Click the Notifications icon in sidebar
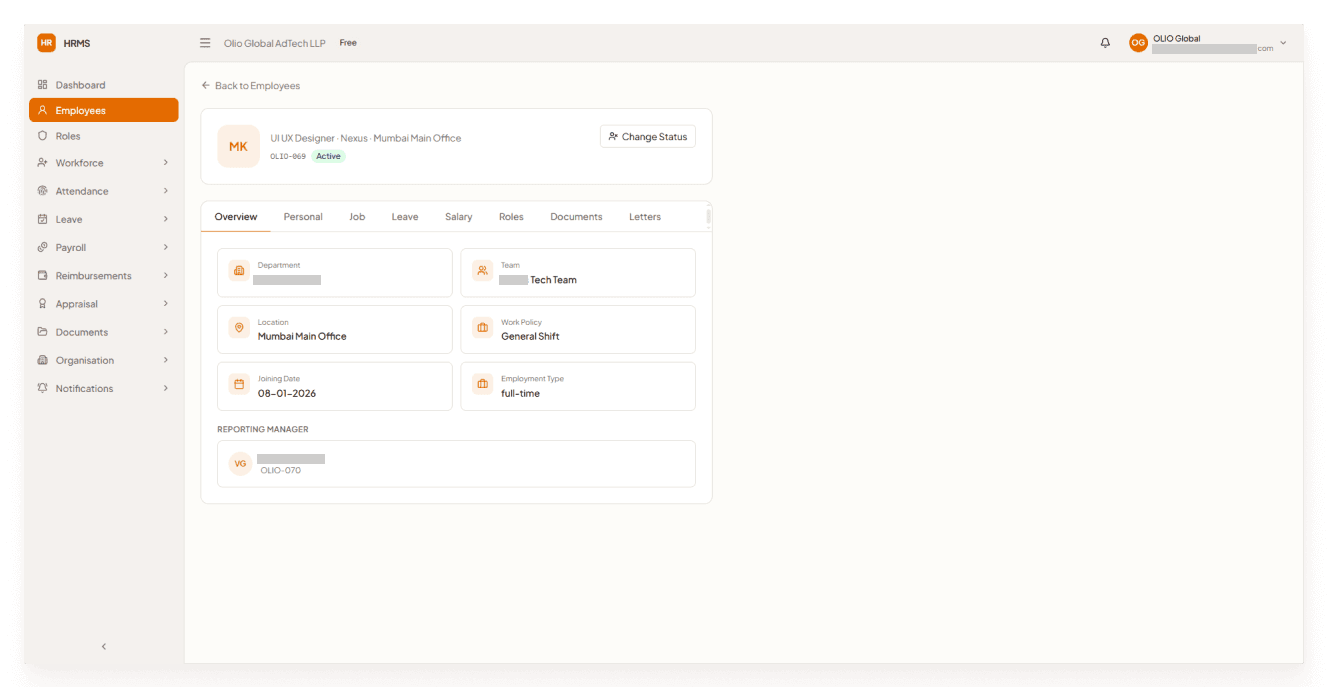Viewport: 1328px width, 687px height. [x=42, y=388]
